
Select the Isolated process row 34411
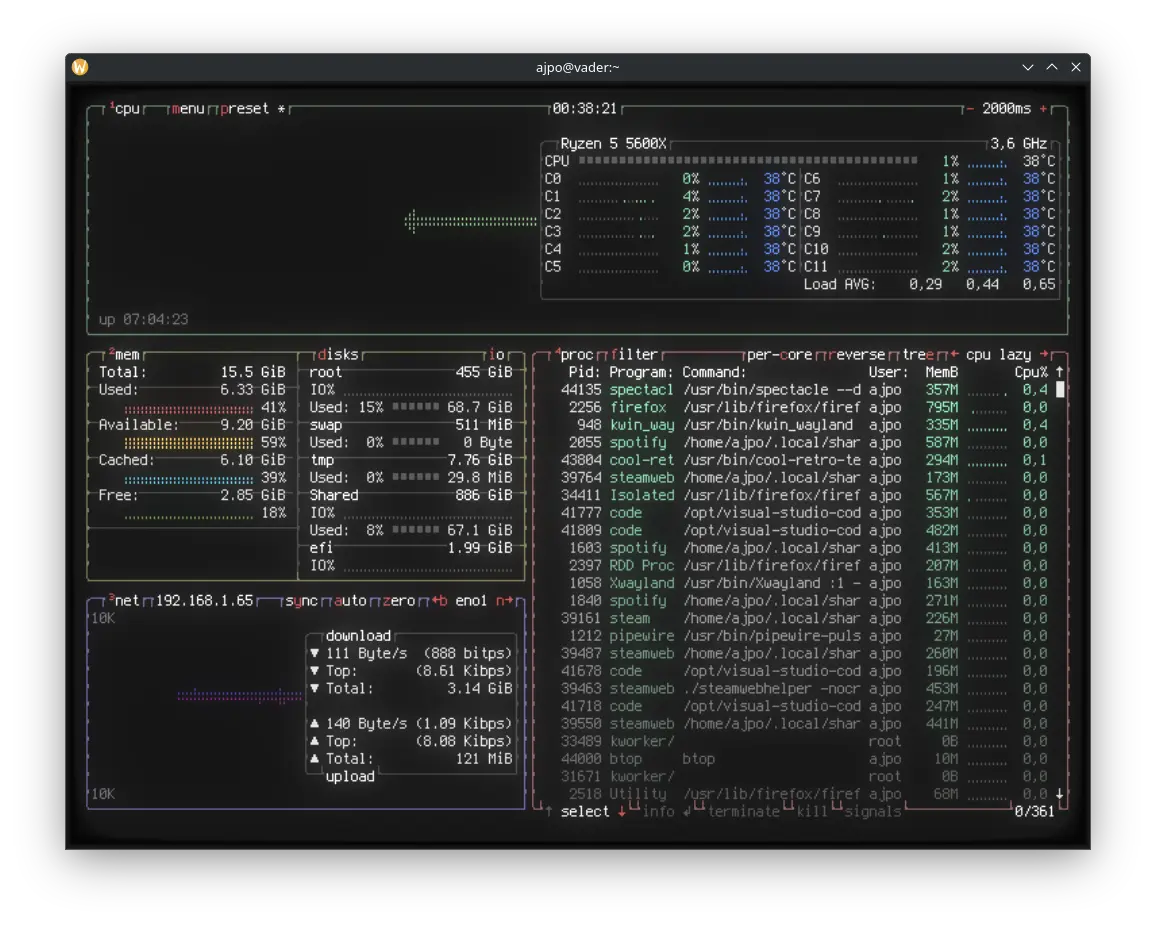804,496
